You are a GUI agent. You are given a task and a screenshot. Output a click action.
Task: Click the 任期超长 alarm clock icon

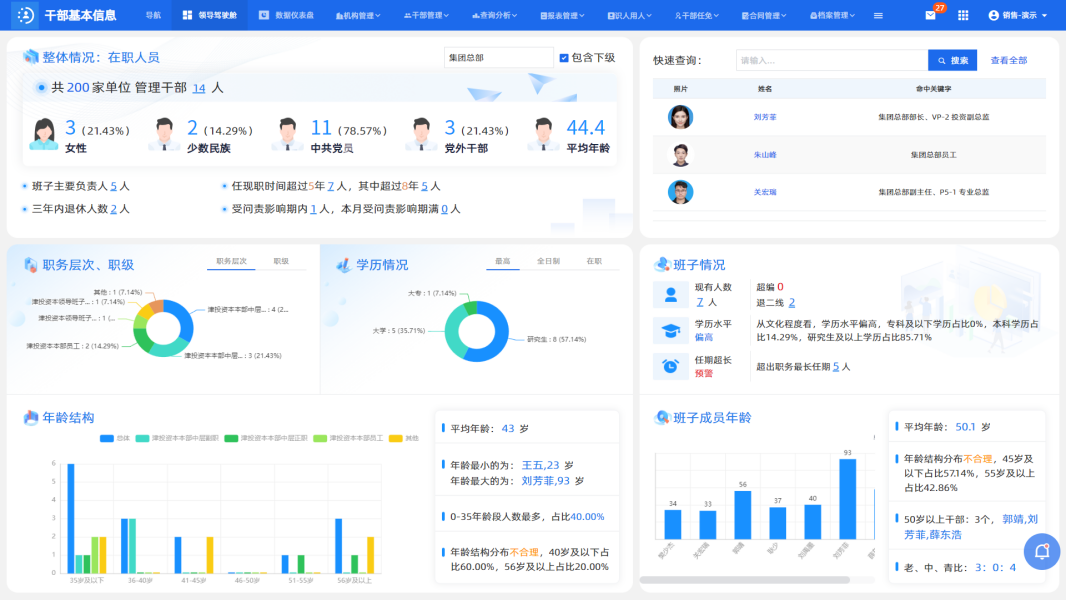(667, 366)
